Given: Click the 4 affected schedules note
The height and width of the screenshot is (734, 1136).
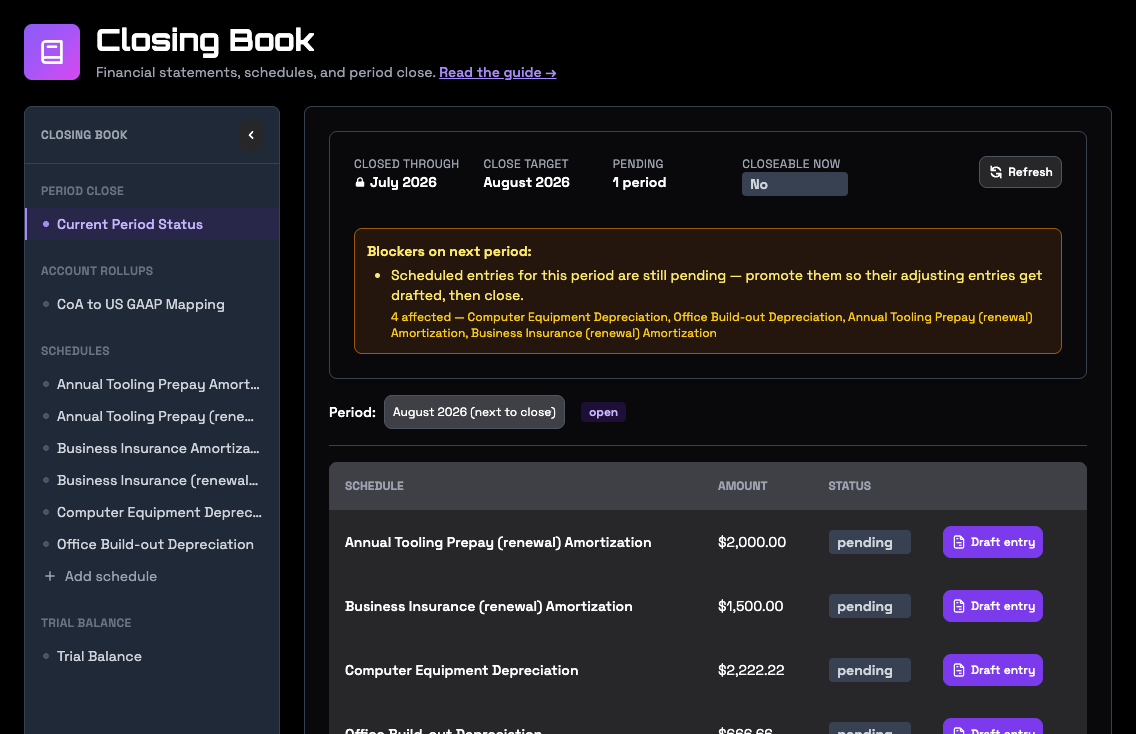Looking at the screenshot, I should (x=711, y=325).
